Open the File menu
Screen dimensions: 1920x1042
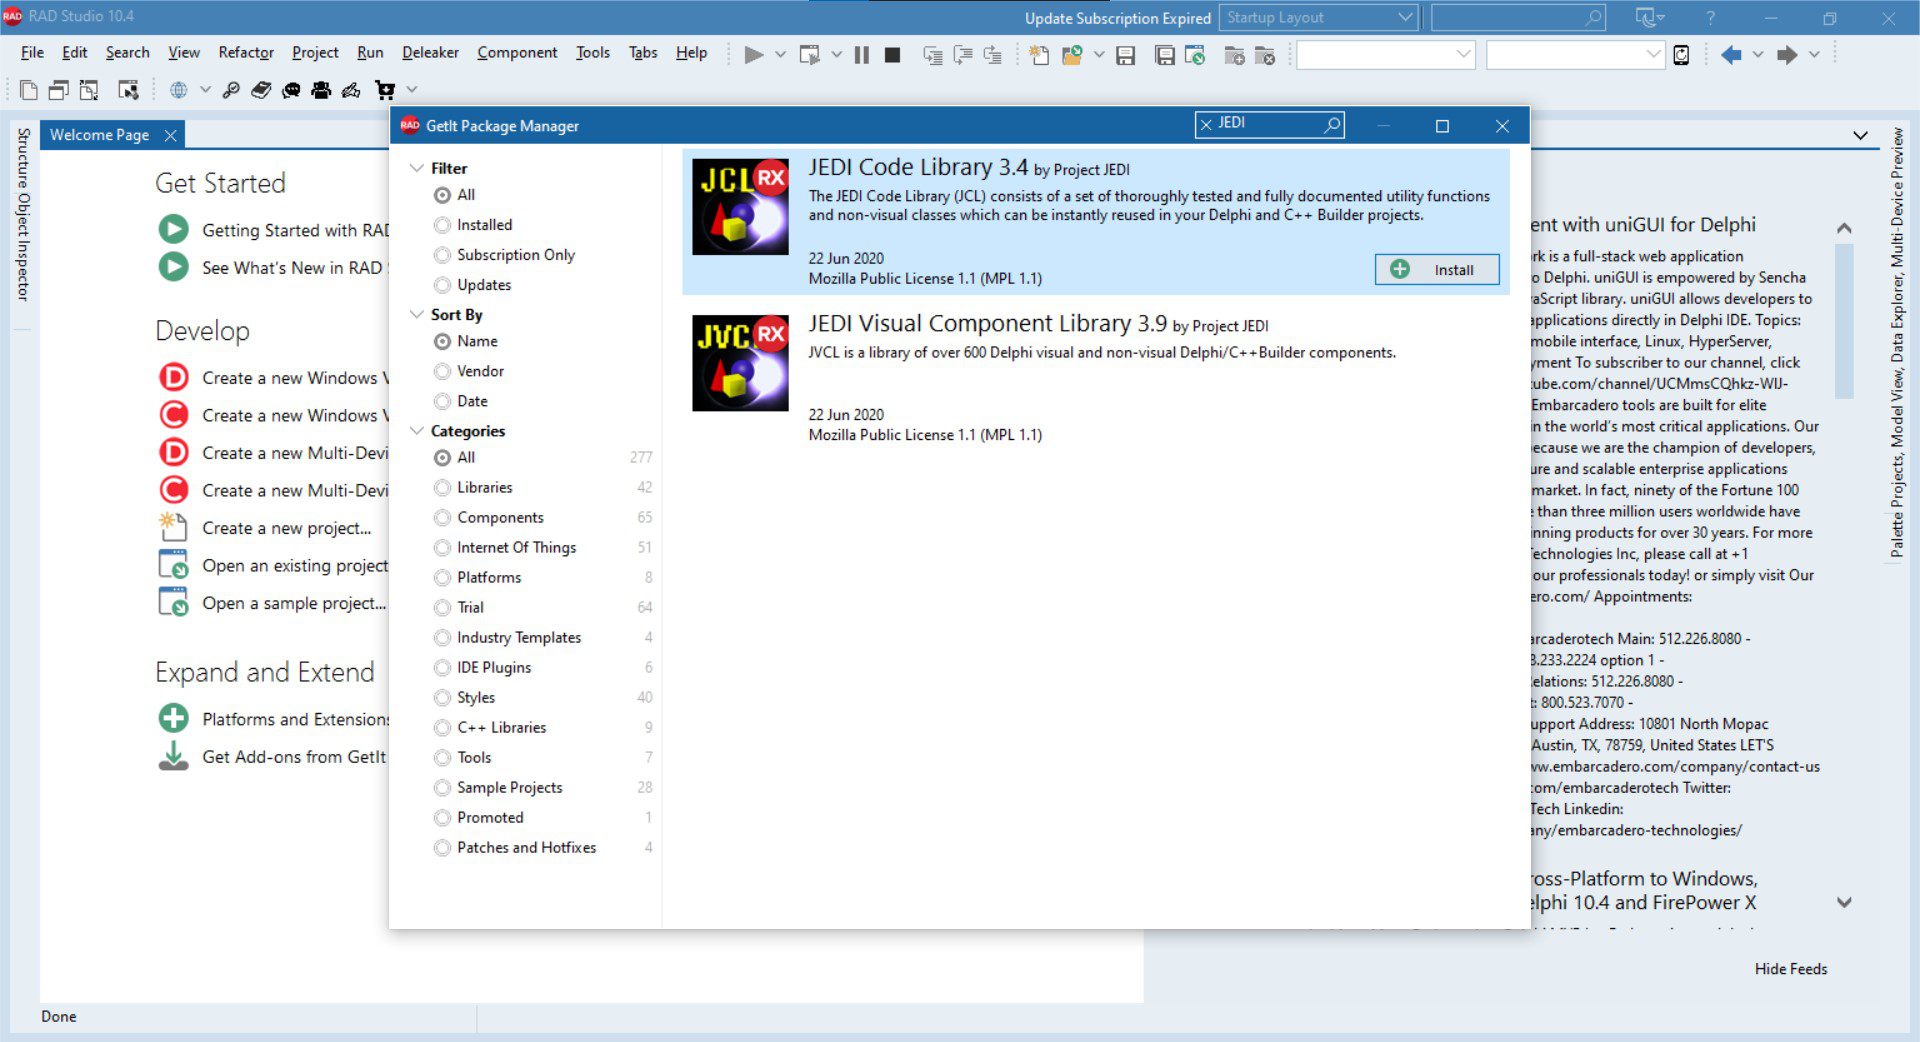[x=32, y=52]
